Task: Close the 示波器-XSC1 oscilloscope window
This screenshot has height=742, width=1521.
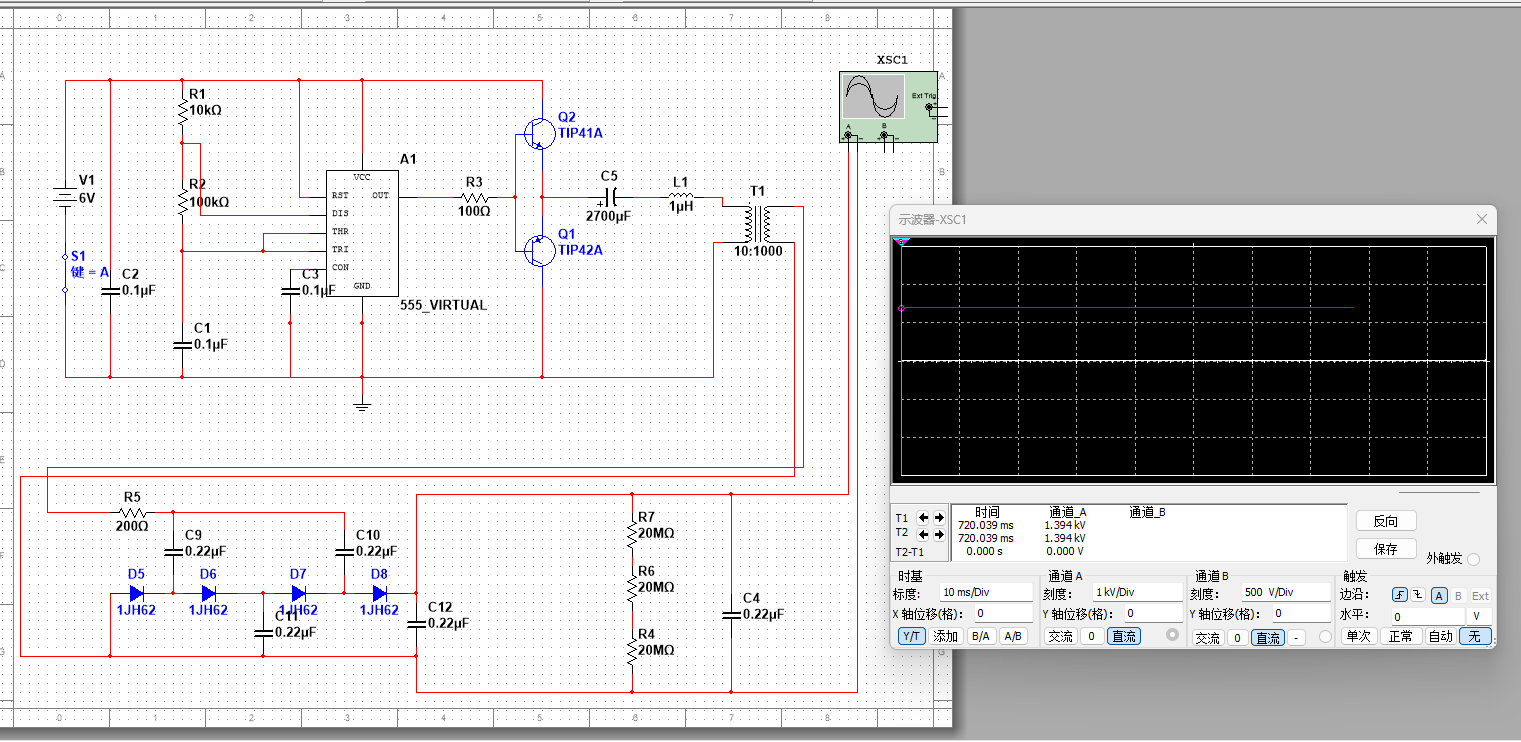Action: click(x=1482, y=219)
